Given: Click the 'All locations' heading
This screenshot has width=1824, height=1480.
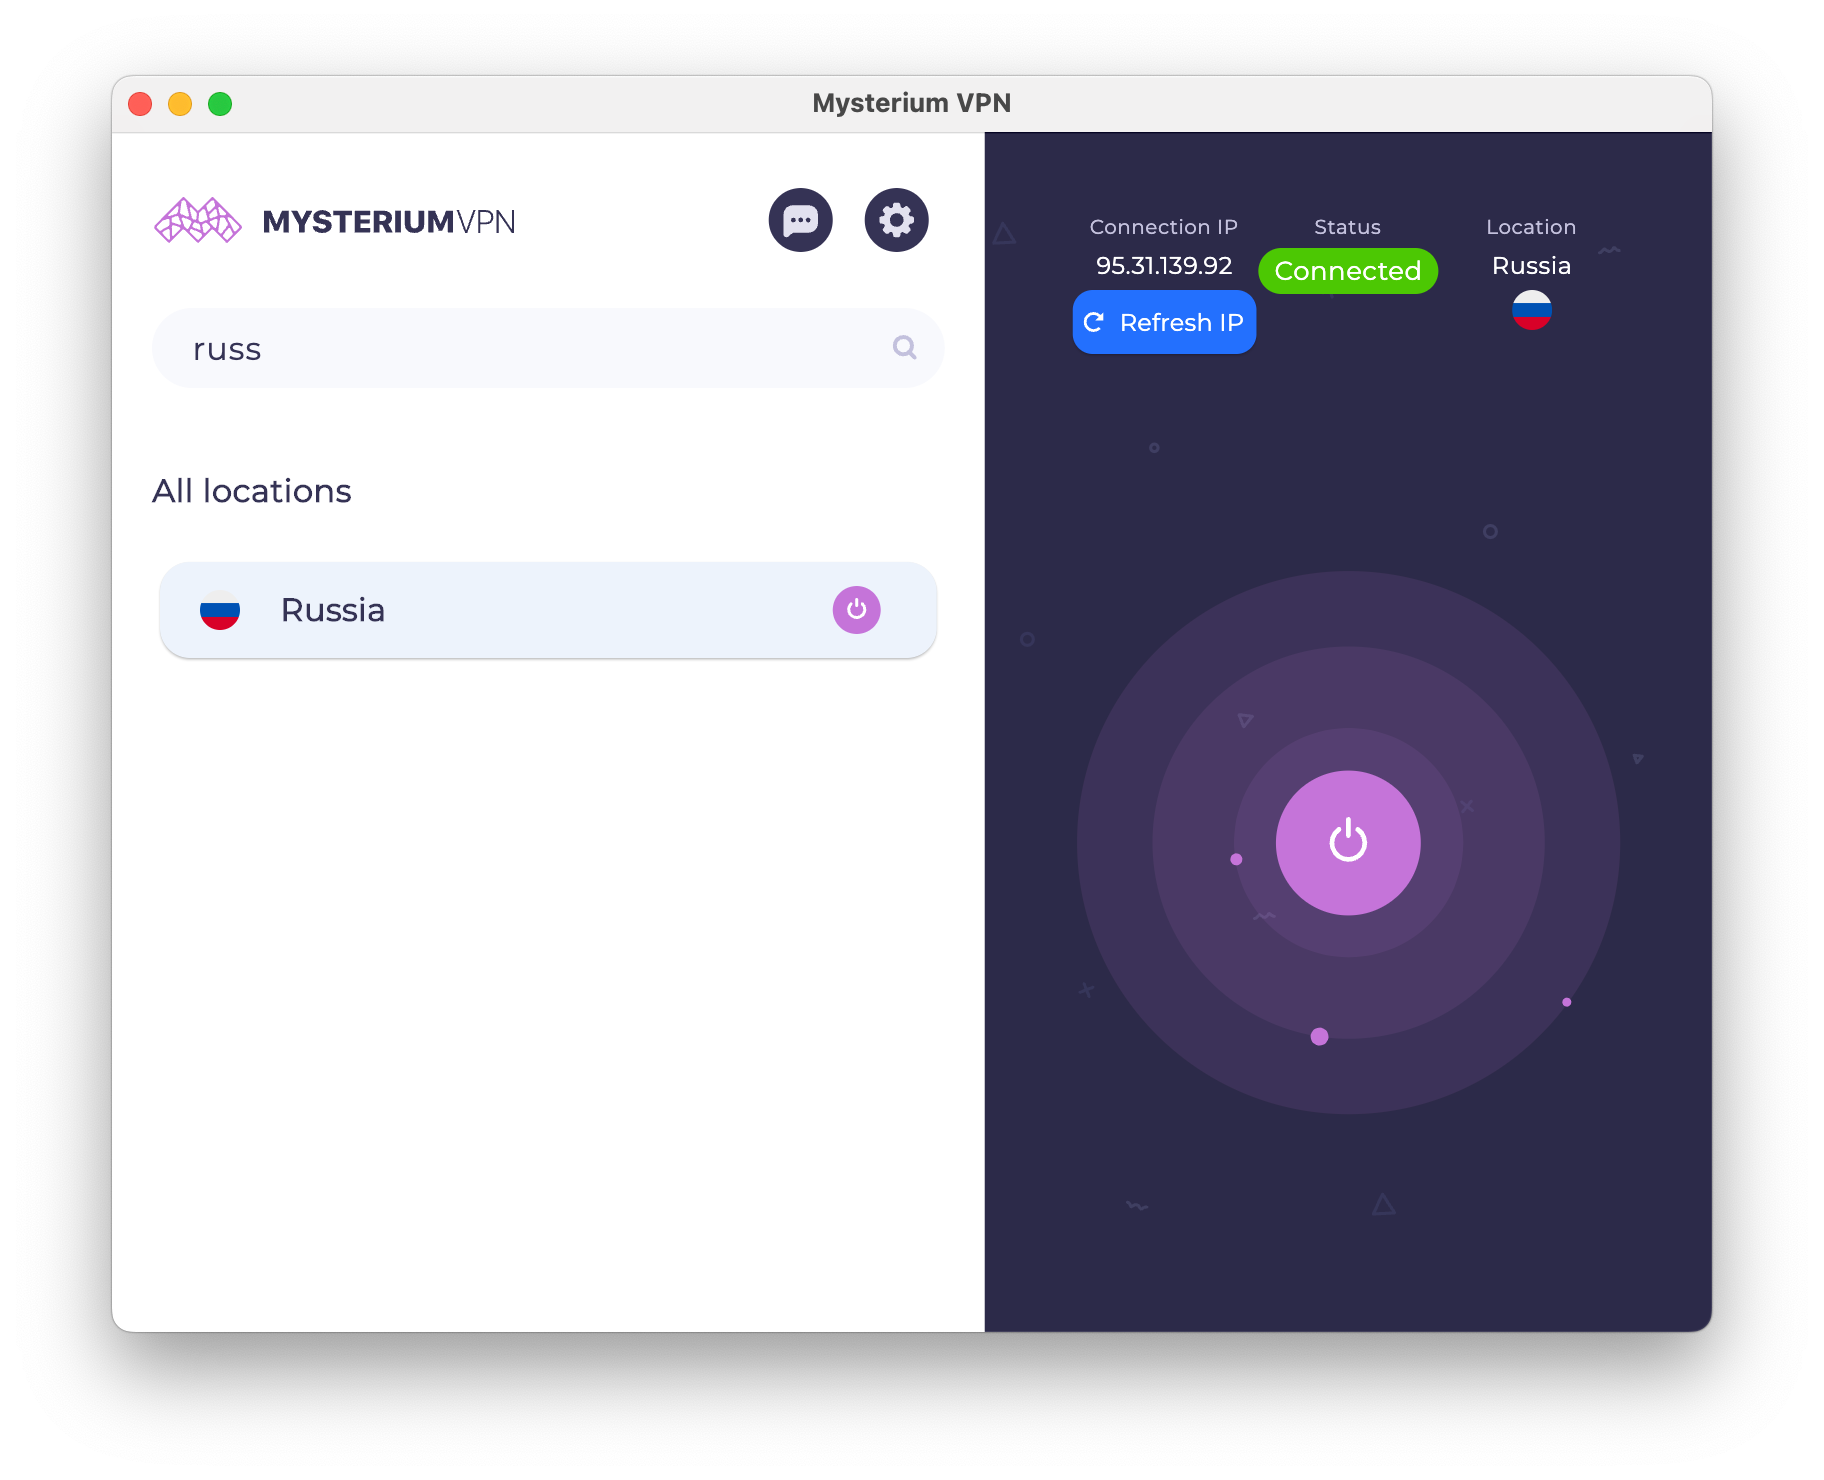Looking at the screenshot, I should (252, 491).
